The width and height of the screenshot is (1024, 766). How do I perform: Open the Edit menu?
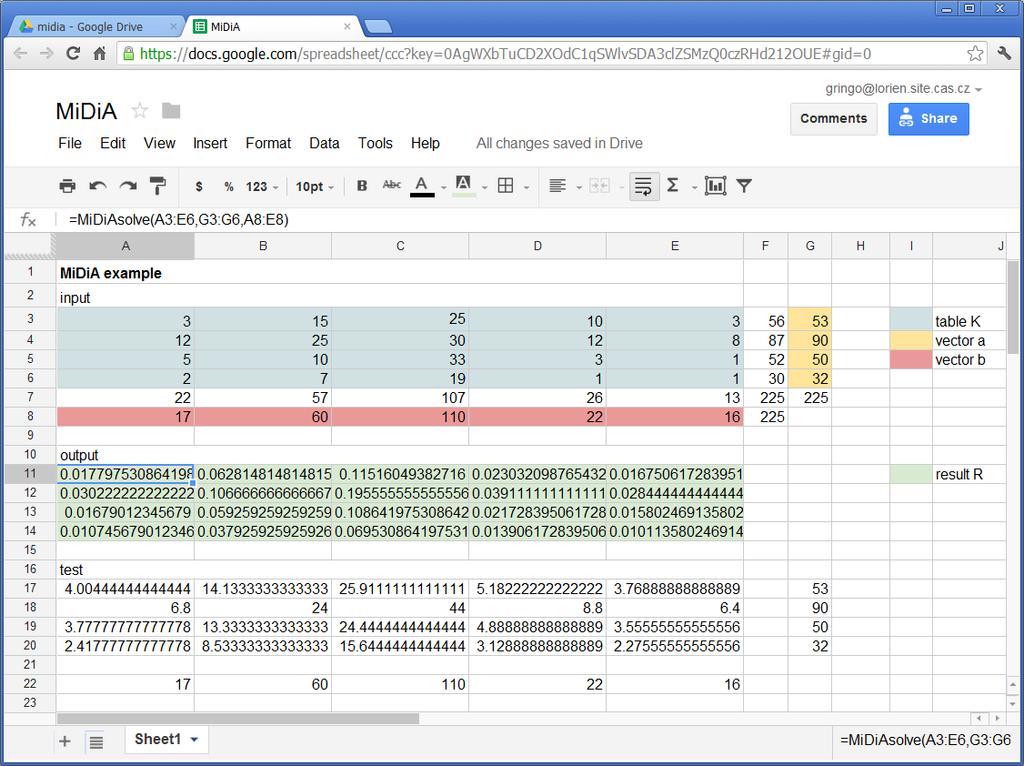pos(112,143)
